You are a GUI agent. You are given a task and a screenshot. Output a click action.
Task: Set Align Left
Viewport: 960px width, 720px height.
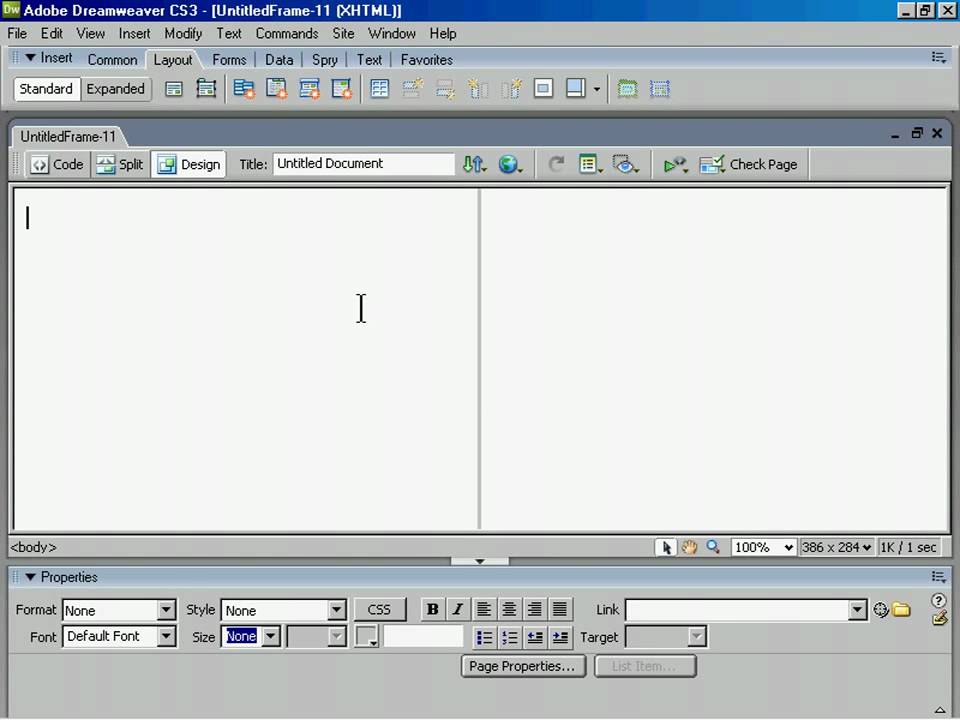tap(484, 609)
